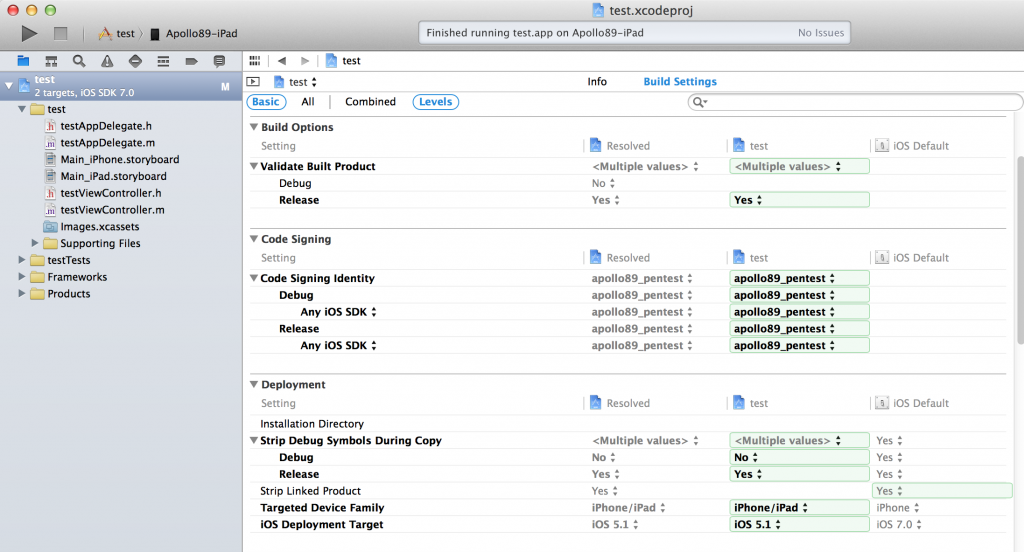Collapse the Build Options section
The height and width of the screenshot is (552, 1024).
point(254,127)
